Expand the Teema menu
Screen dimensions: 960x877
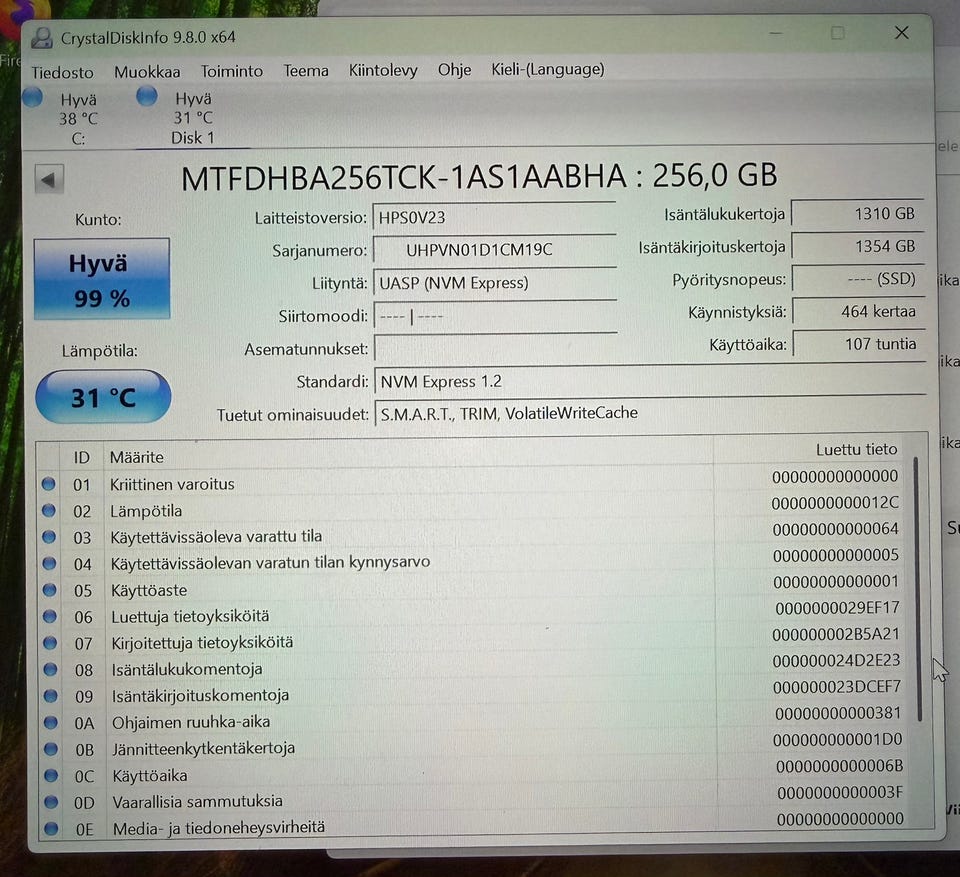click(305, 71)
